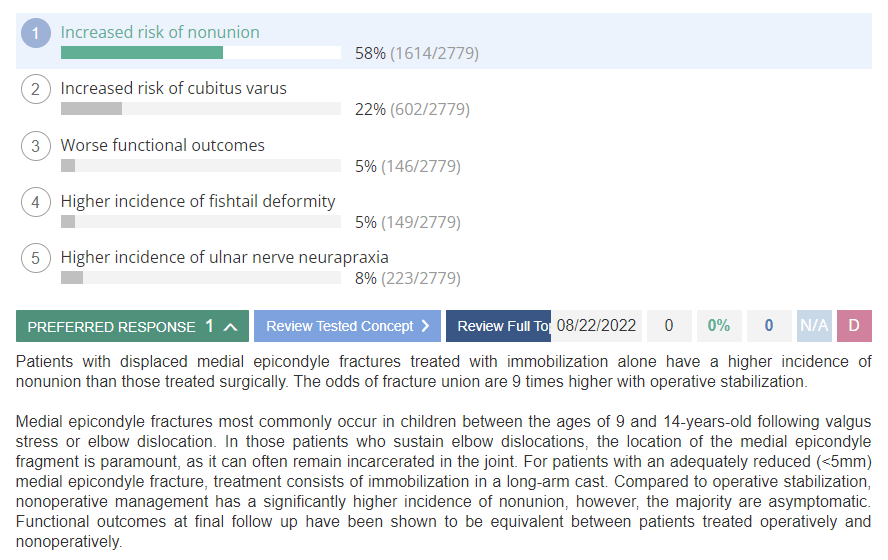Pick answer circle number 4
Screen dimensions: 888x560
tap(36, 202)
